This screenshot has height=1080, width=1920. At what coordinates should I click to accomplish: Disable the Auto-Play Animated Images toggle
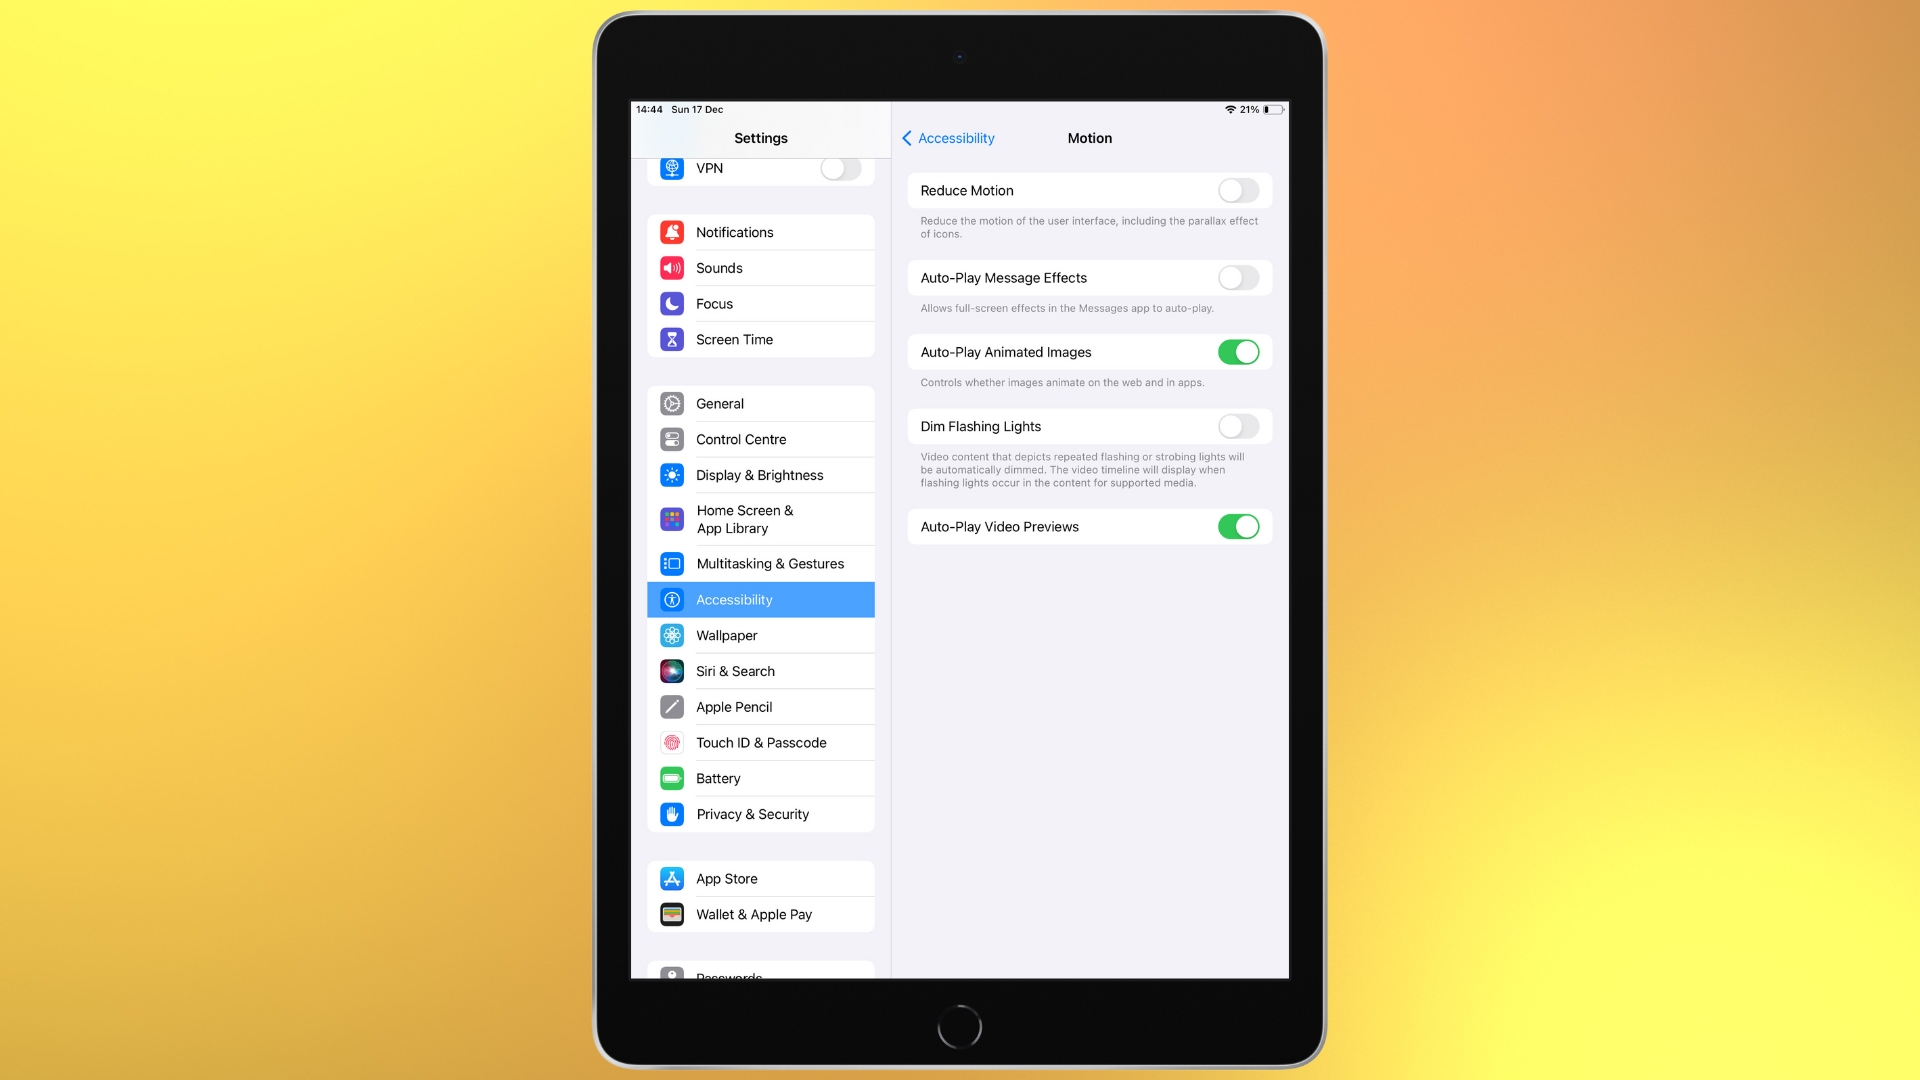(1238, 352)
